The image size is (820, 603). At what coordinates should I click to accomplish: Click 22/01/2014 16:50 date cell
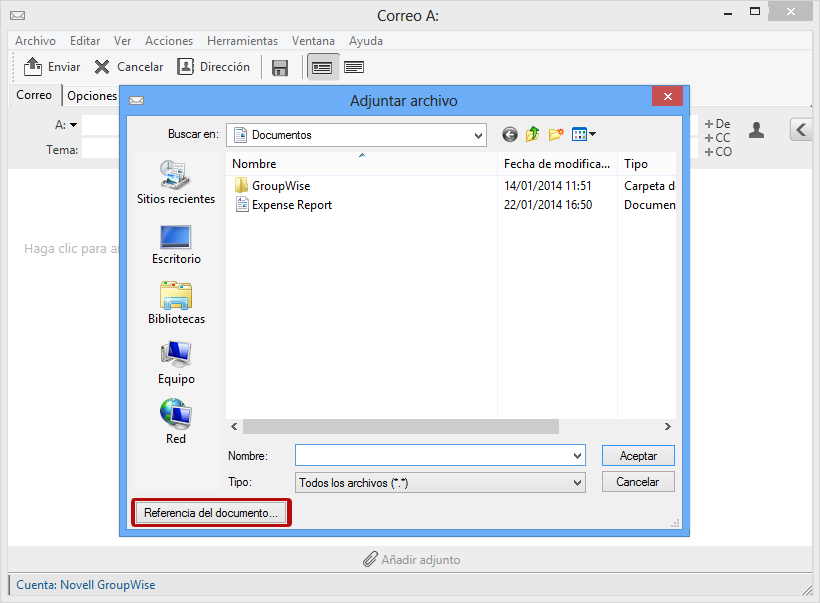pos(548,205)
